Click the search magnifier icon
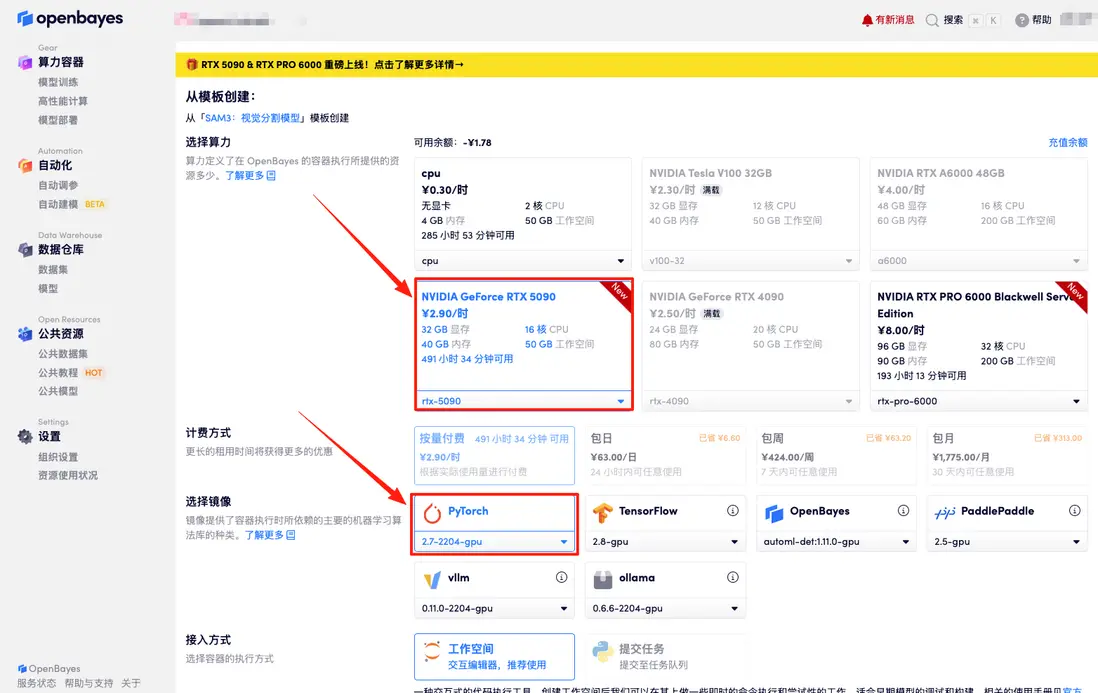1098x693 pixels. (932, 20)
